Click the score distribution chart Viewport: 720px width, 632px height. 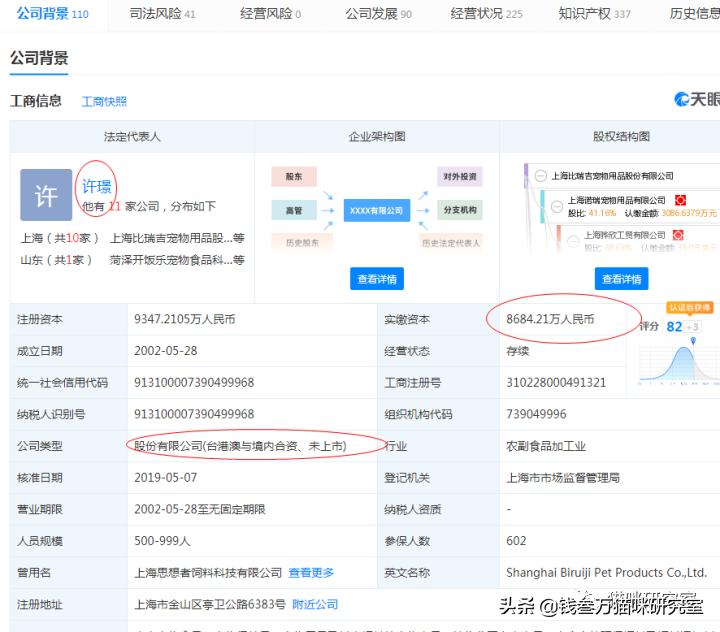pos(680,363)
